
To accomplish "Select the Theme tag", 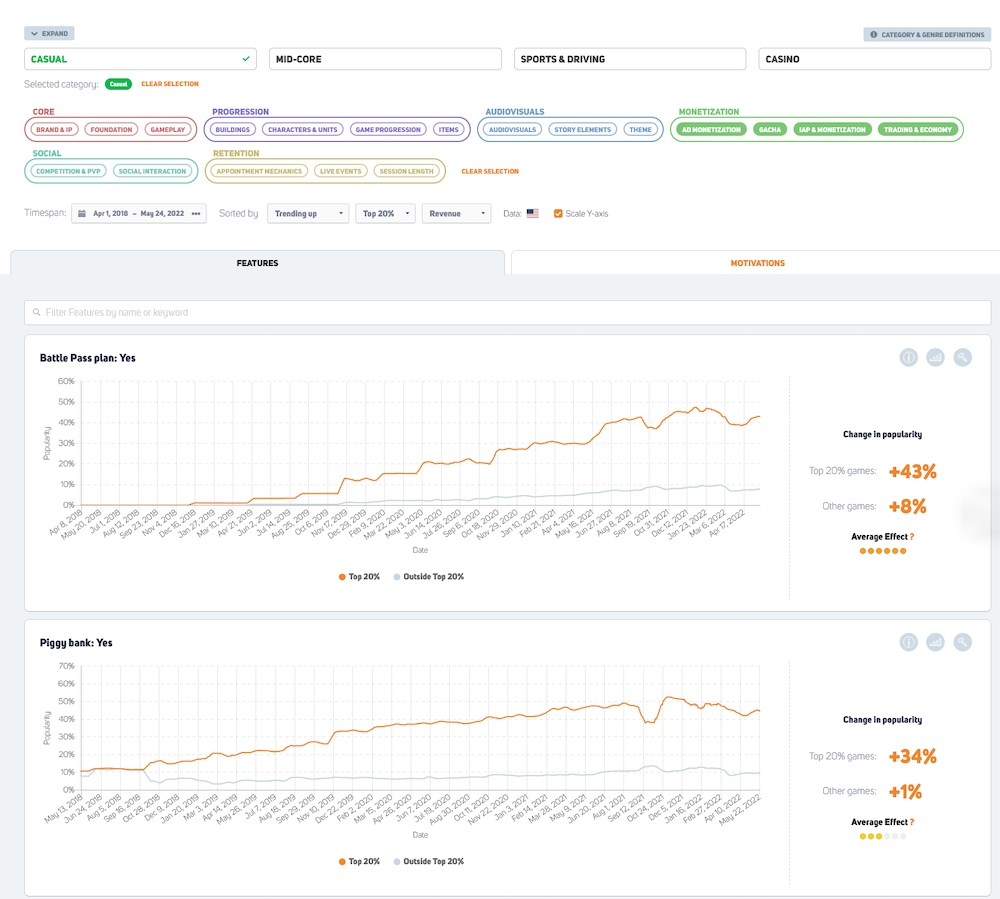I will [x=640, y=129].
